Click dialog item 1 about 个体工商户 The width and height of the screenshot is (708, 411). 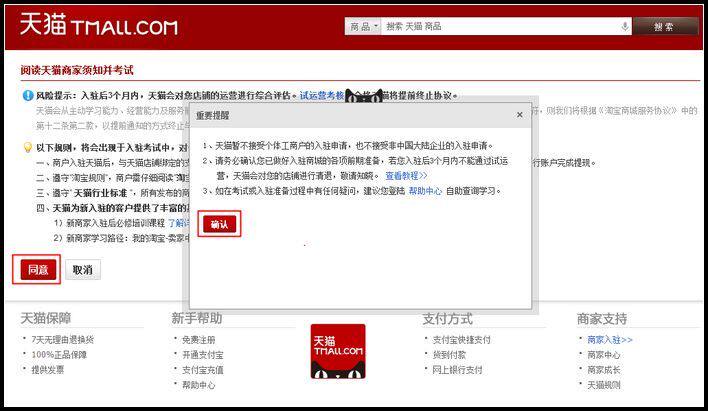click(348, 145)
